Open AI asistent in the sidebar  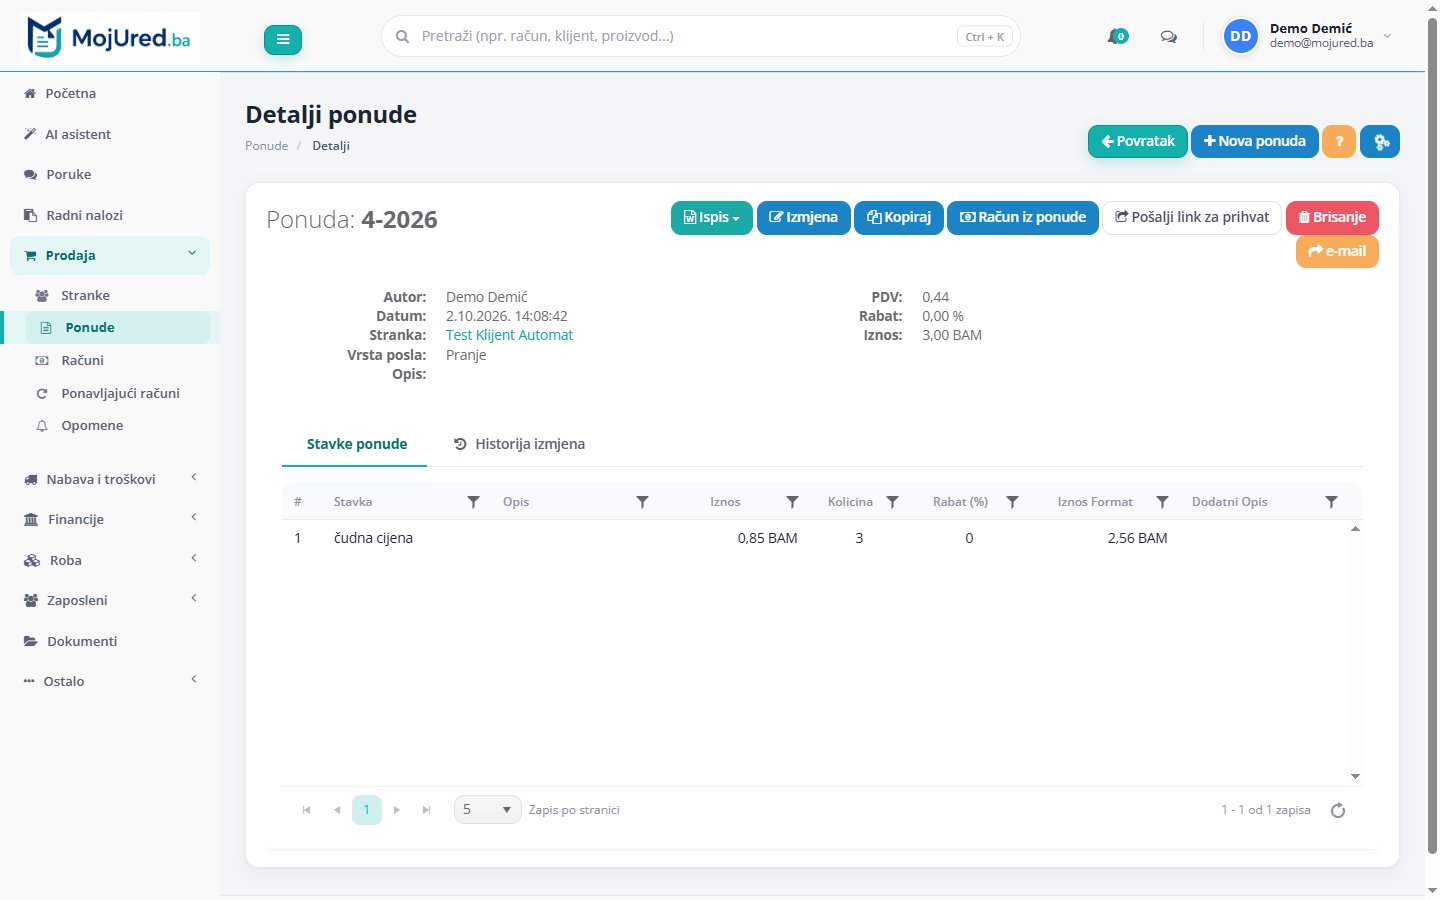(78, 134)
